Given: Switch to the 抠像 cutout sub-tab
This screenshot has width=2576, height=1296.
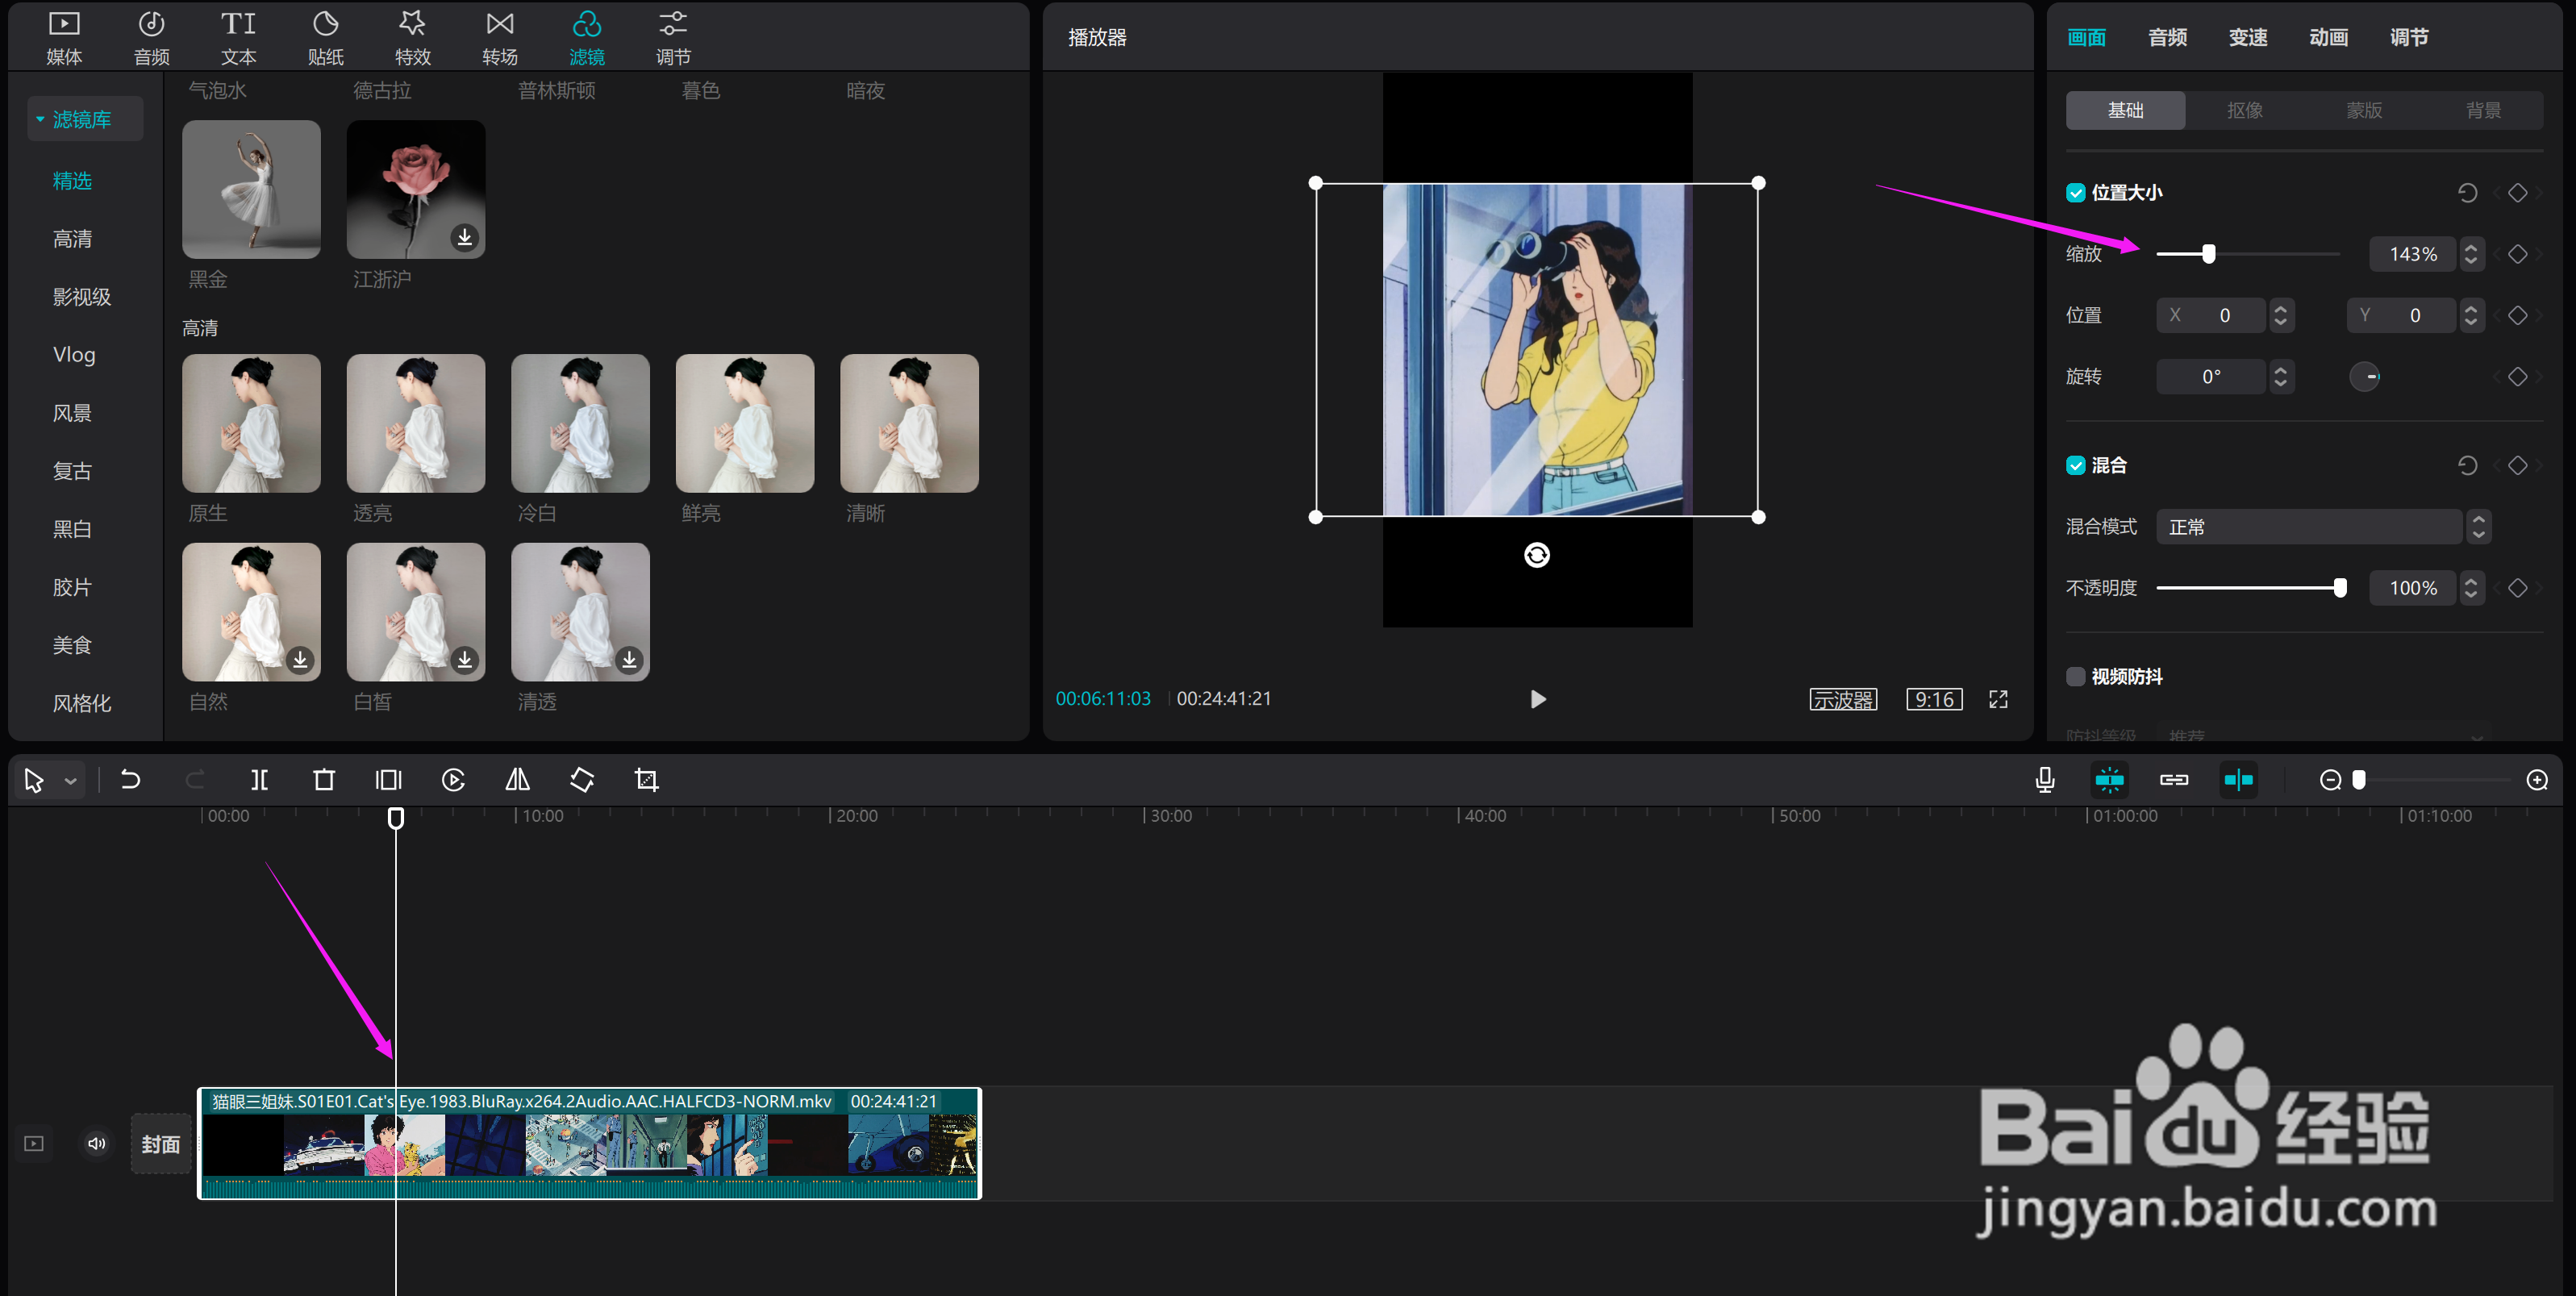Looking at the screenshot, I should pos(2245,110).
